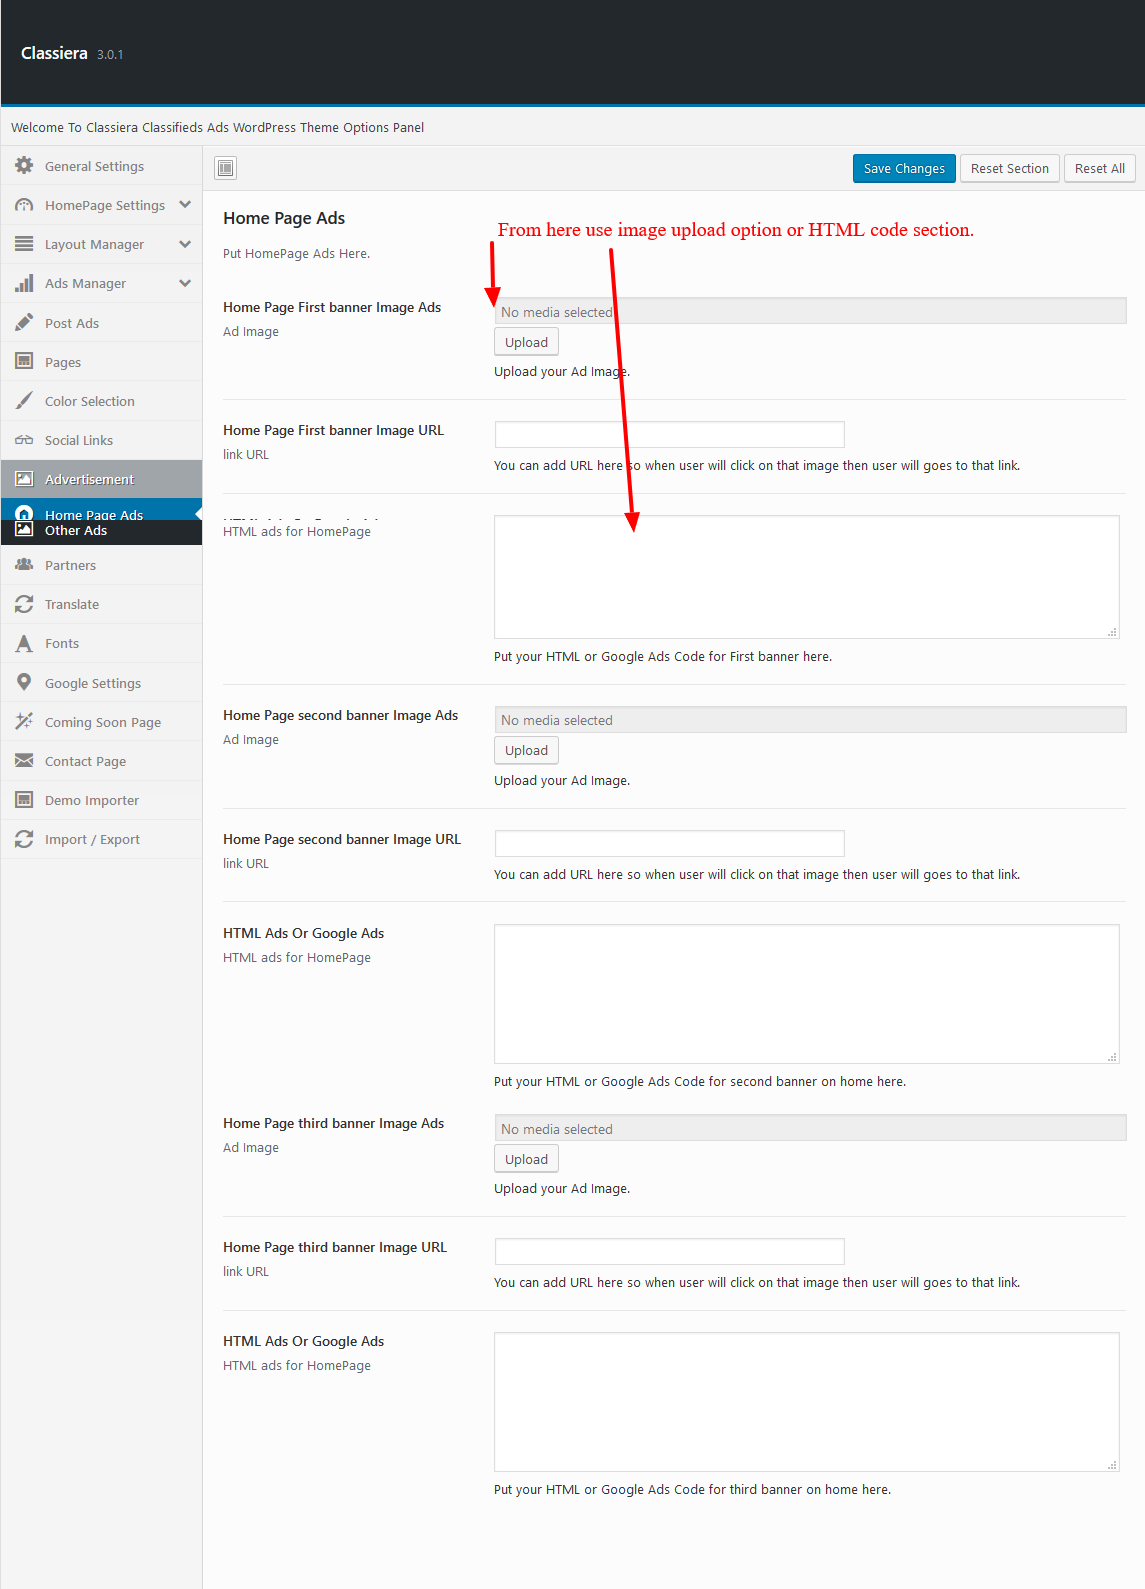Click the second banner HTML ads textarea
Viewport: 1145px width, 1589px height.
click(806, 994)
